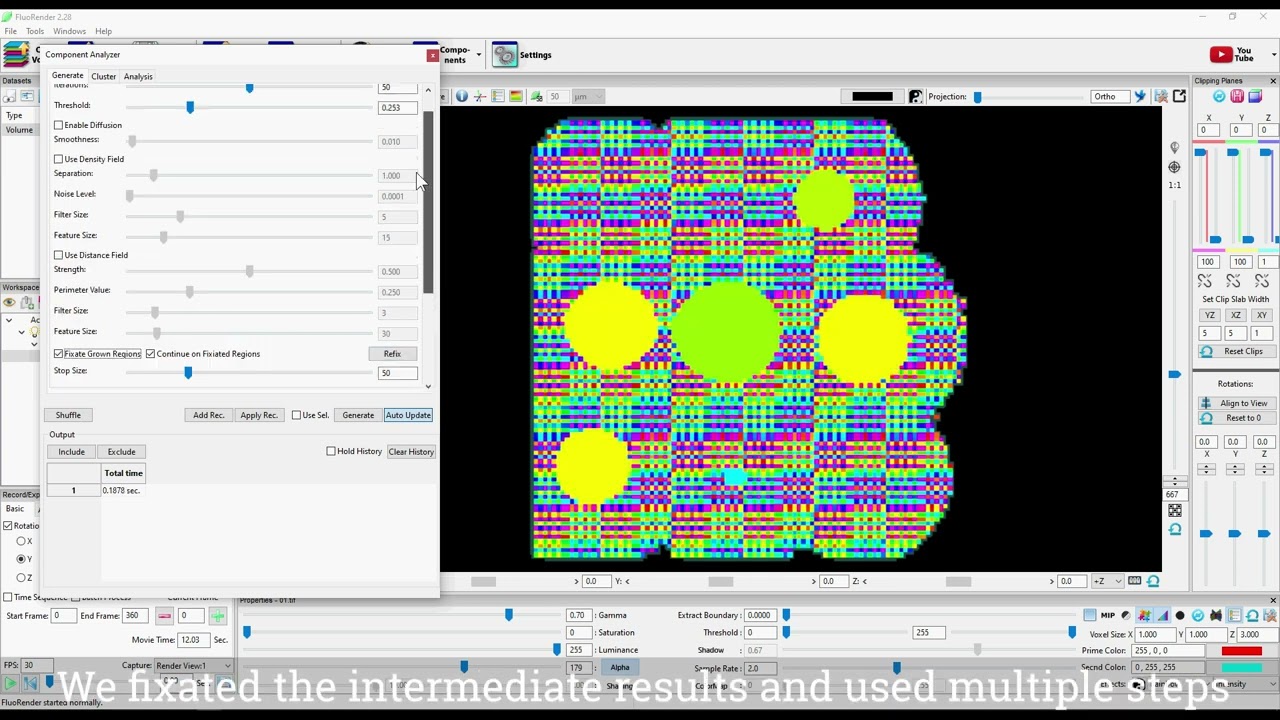Click the Clear History button
The image size is (1280, 720).
tap(411, 452)
